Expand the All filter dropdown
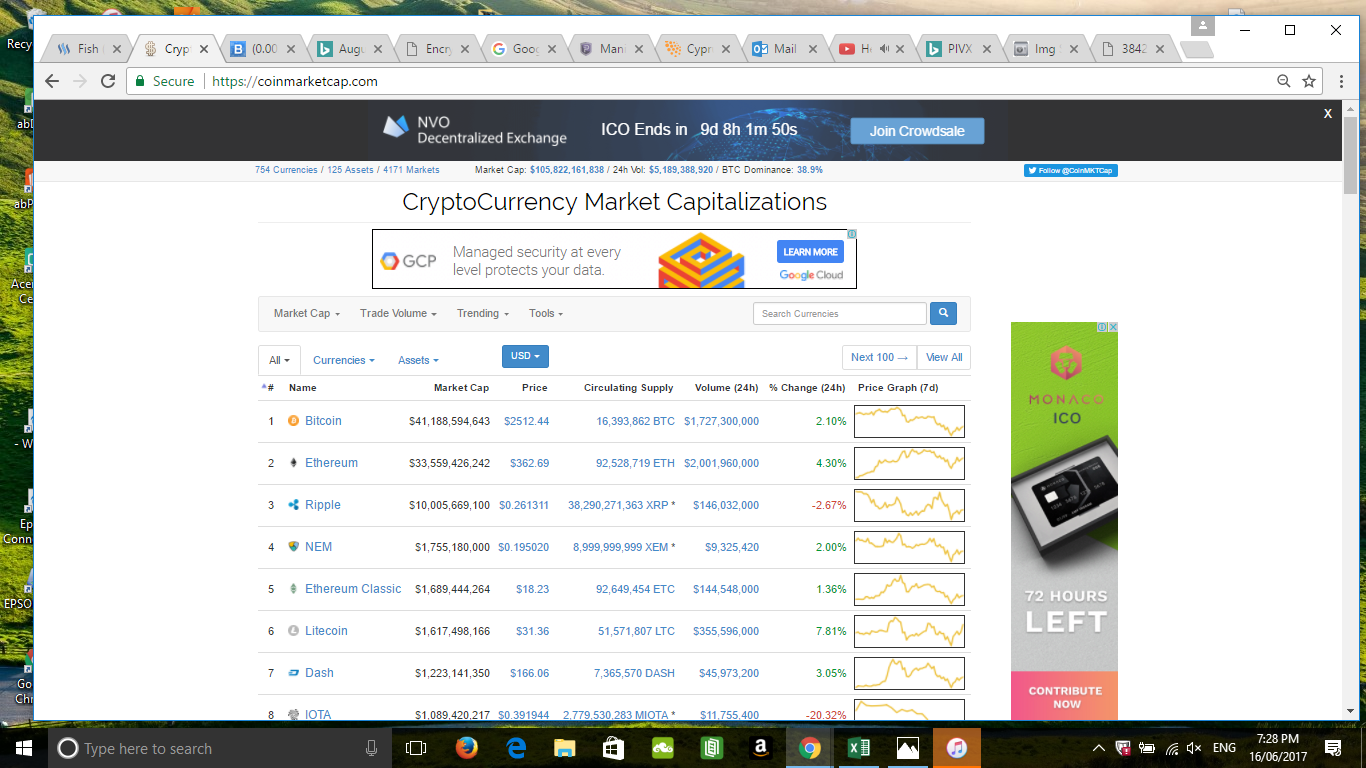1366x768 pixels. pyautogui.click(x=279, y=360)
